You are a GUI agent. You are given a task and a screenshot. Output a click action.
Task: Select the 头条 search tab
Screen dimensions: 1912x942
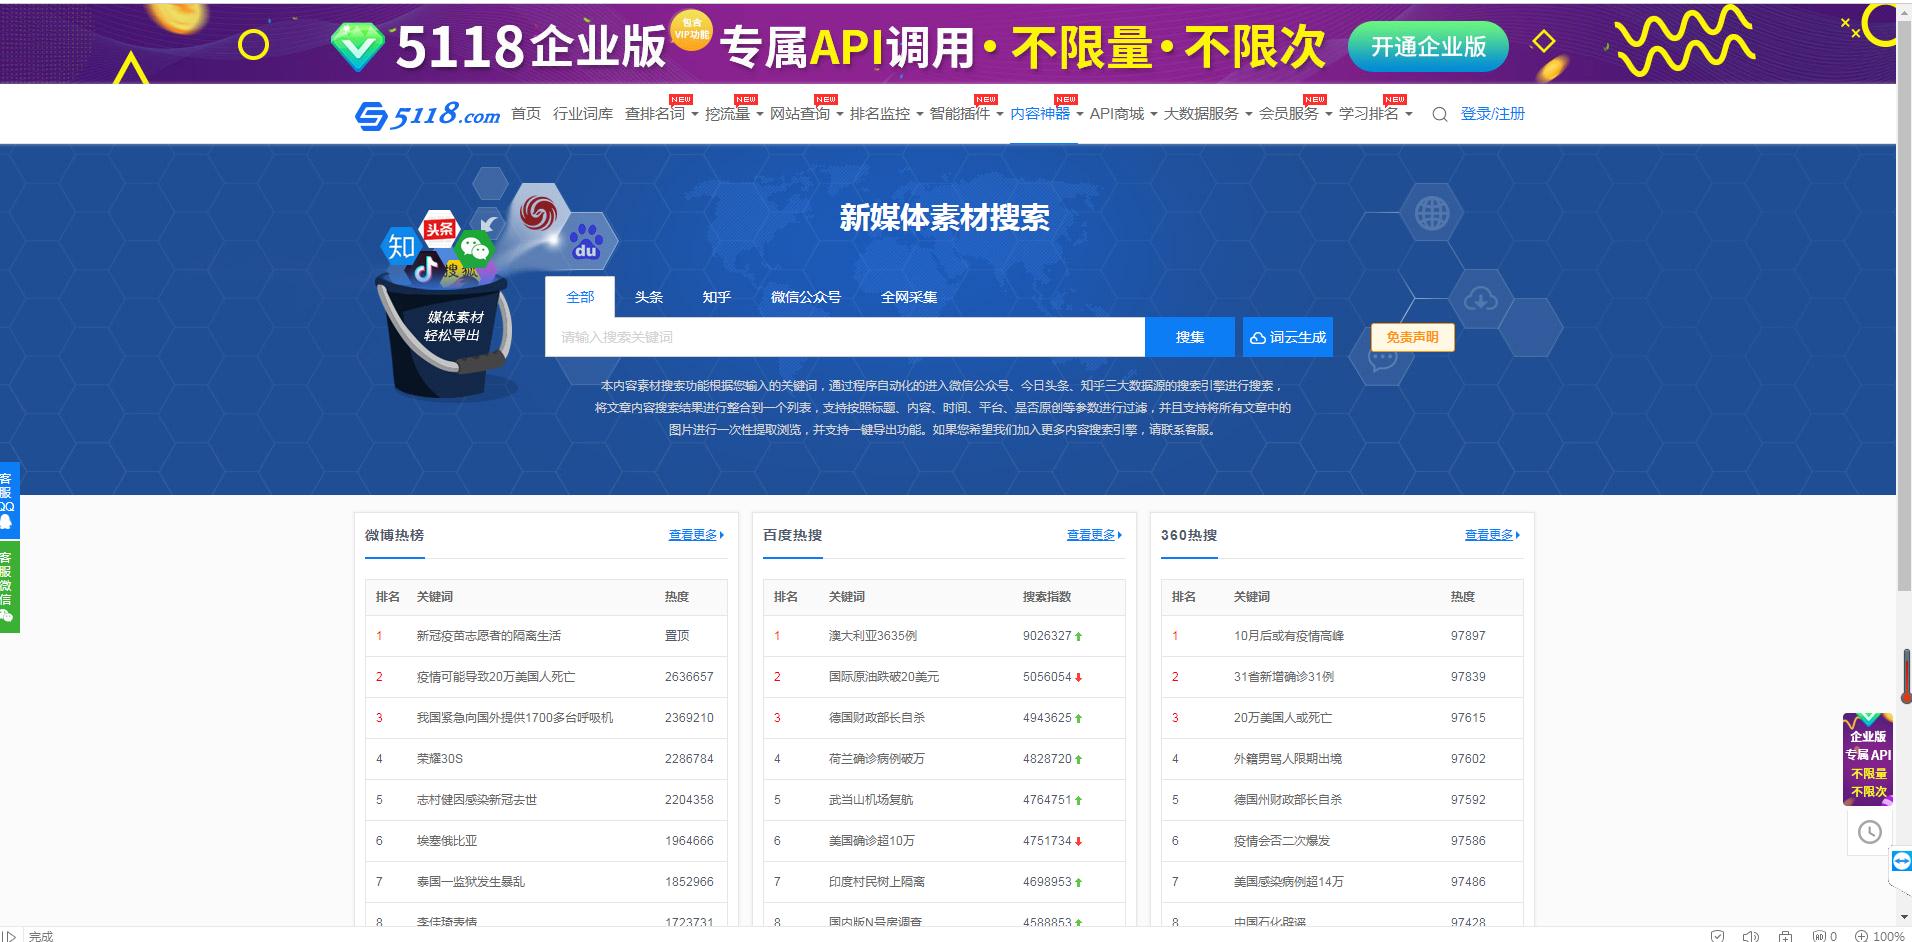(x=649, y=297)
